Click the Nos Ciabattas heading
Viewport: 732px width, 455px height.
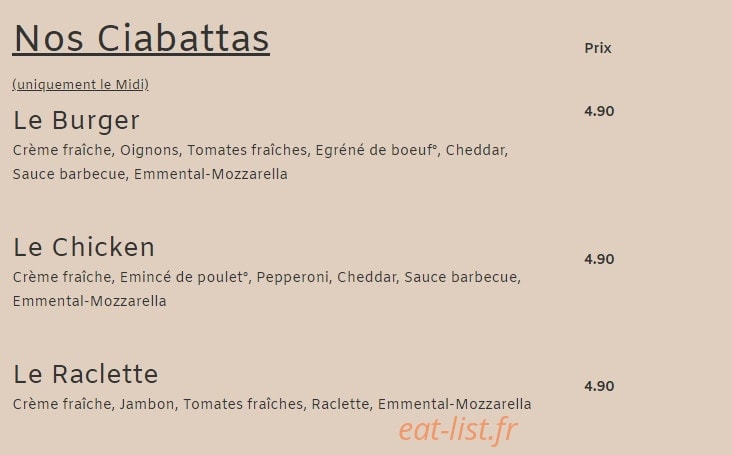coord(141,39)
